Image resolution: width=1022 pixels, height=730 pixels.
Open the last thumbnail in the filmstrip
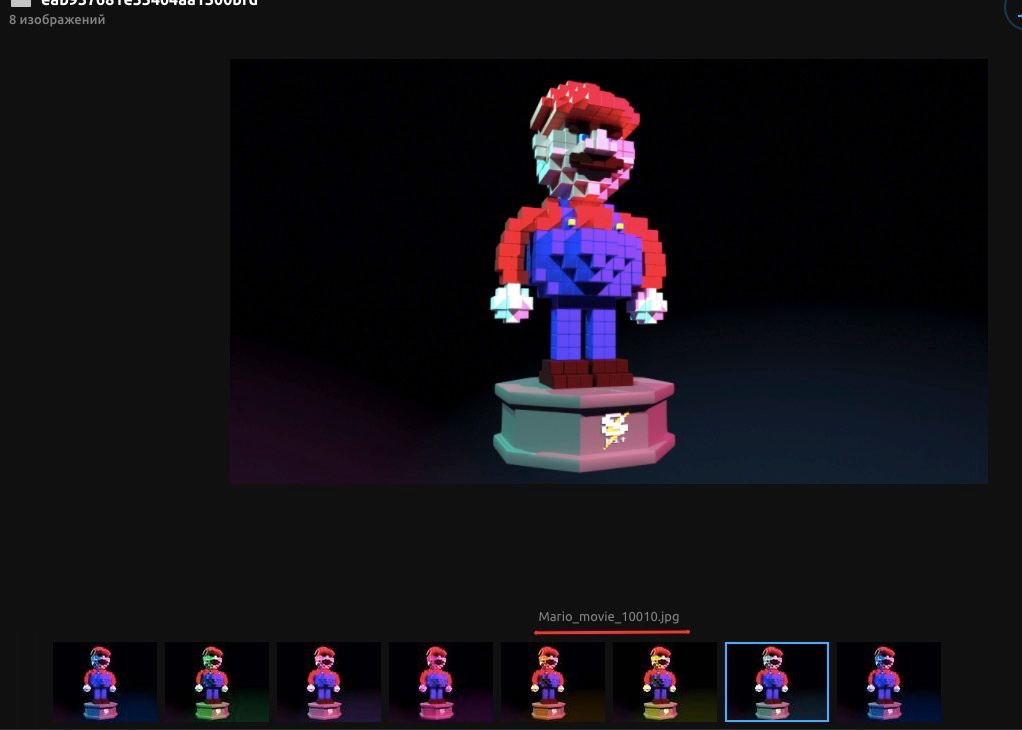pyautogui.click(x=889, y=682)
